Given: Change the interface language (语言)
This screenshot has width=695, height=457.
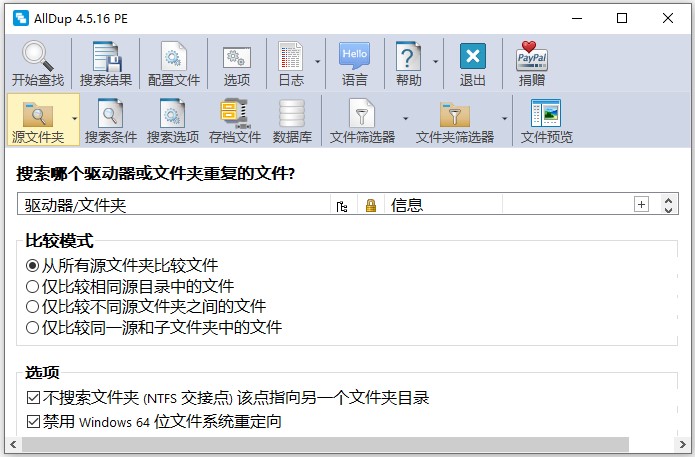Looking at the screenshot, I should pos(355,63).
